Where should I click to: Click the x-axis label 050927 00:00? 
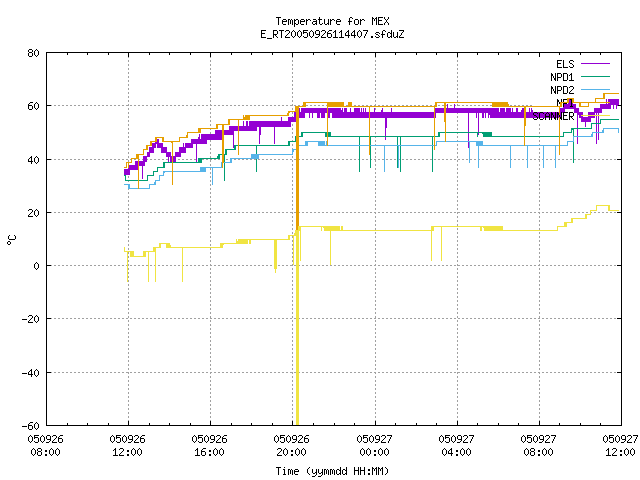click(374, 446)
